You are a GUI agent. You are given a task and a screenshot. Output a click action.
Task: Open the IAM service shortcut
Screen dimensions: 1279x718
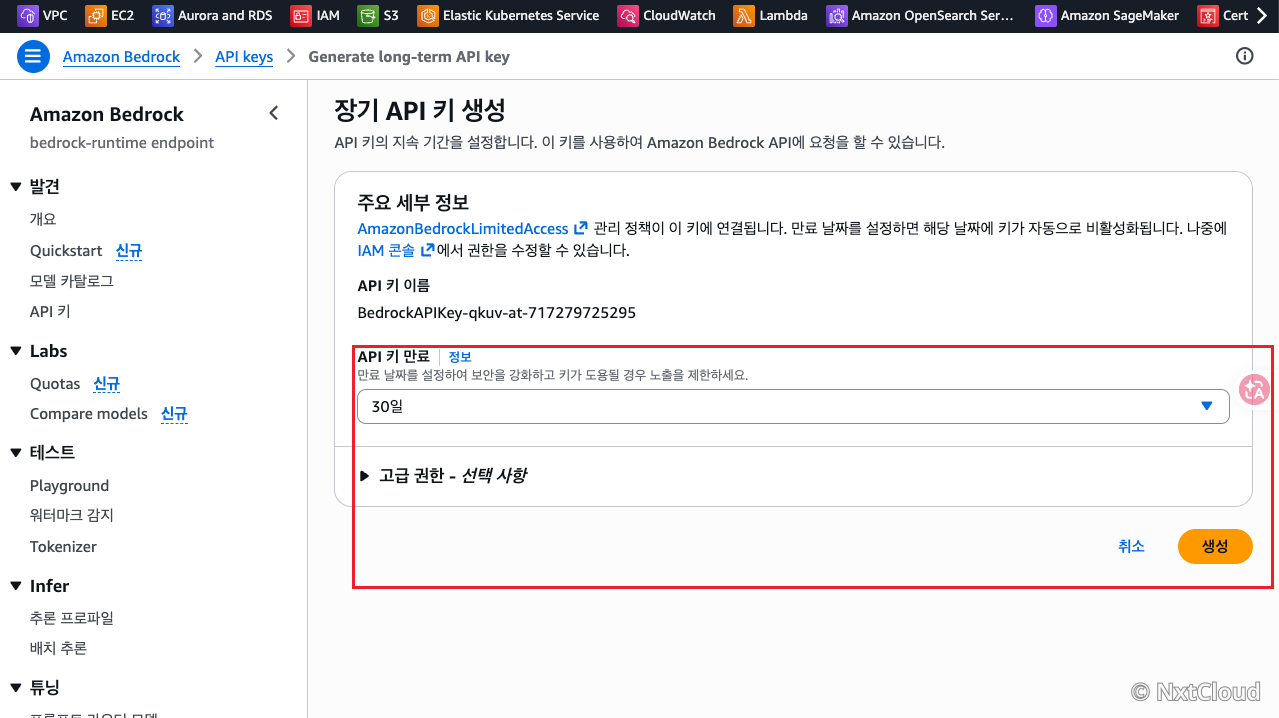click(315, 15)
